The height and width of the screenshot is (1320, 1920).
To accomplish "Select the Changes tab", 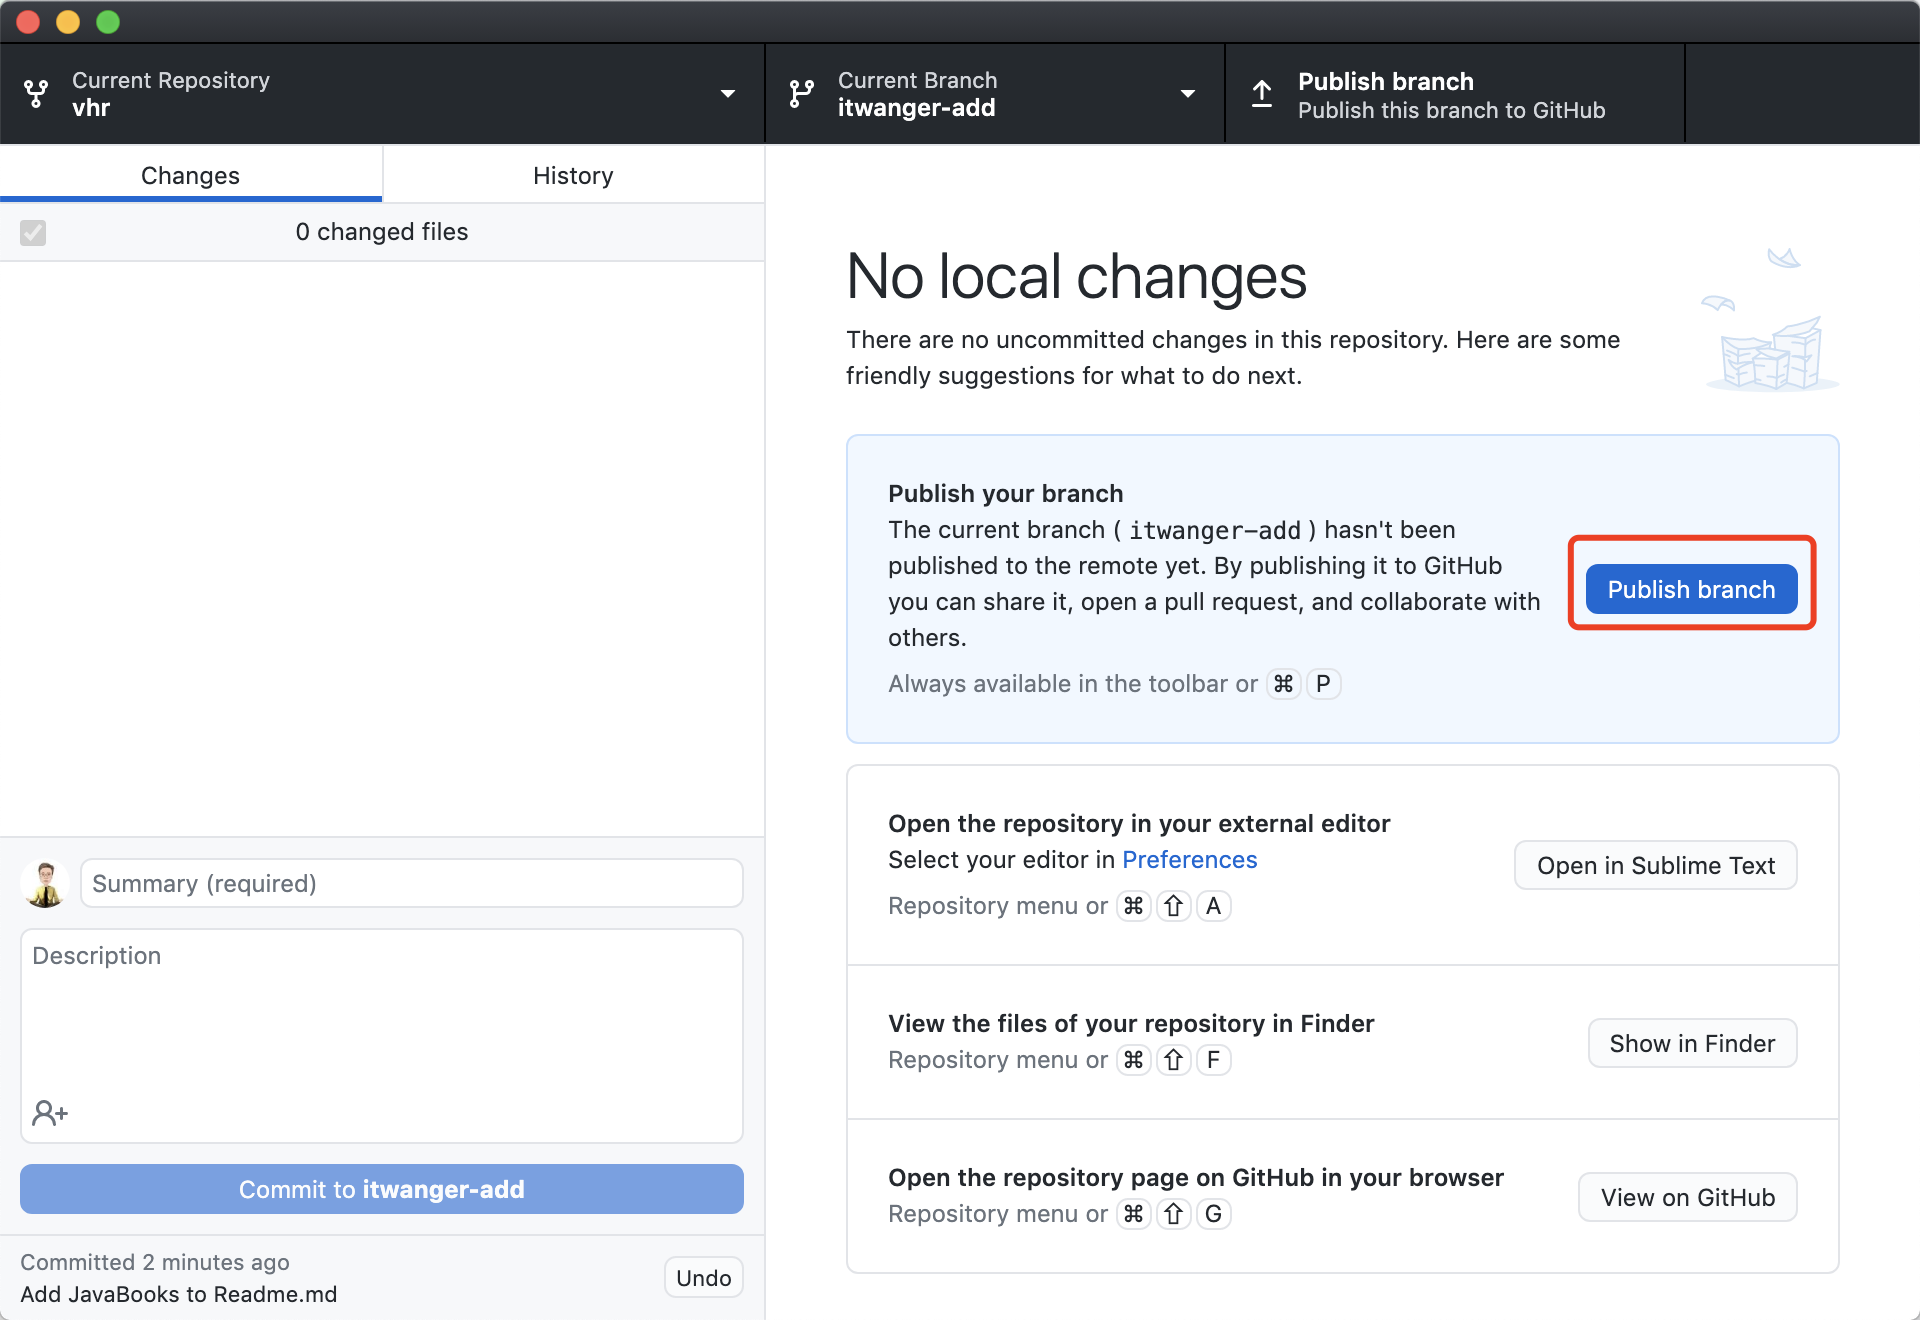I will click(190, 175).
